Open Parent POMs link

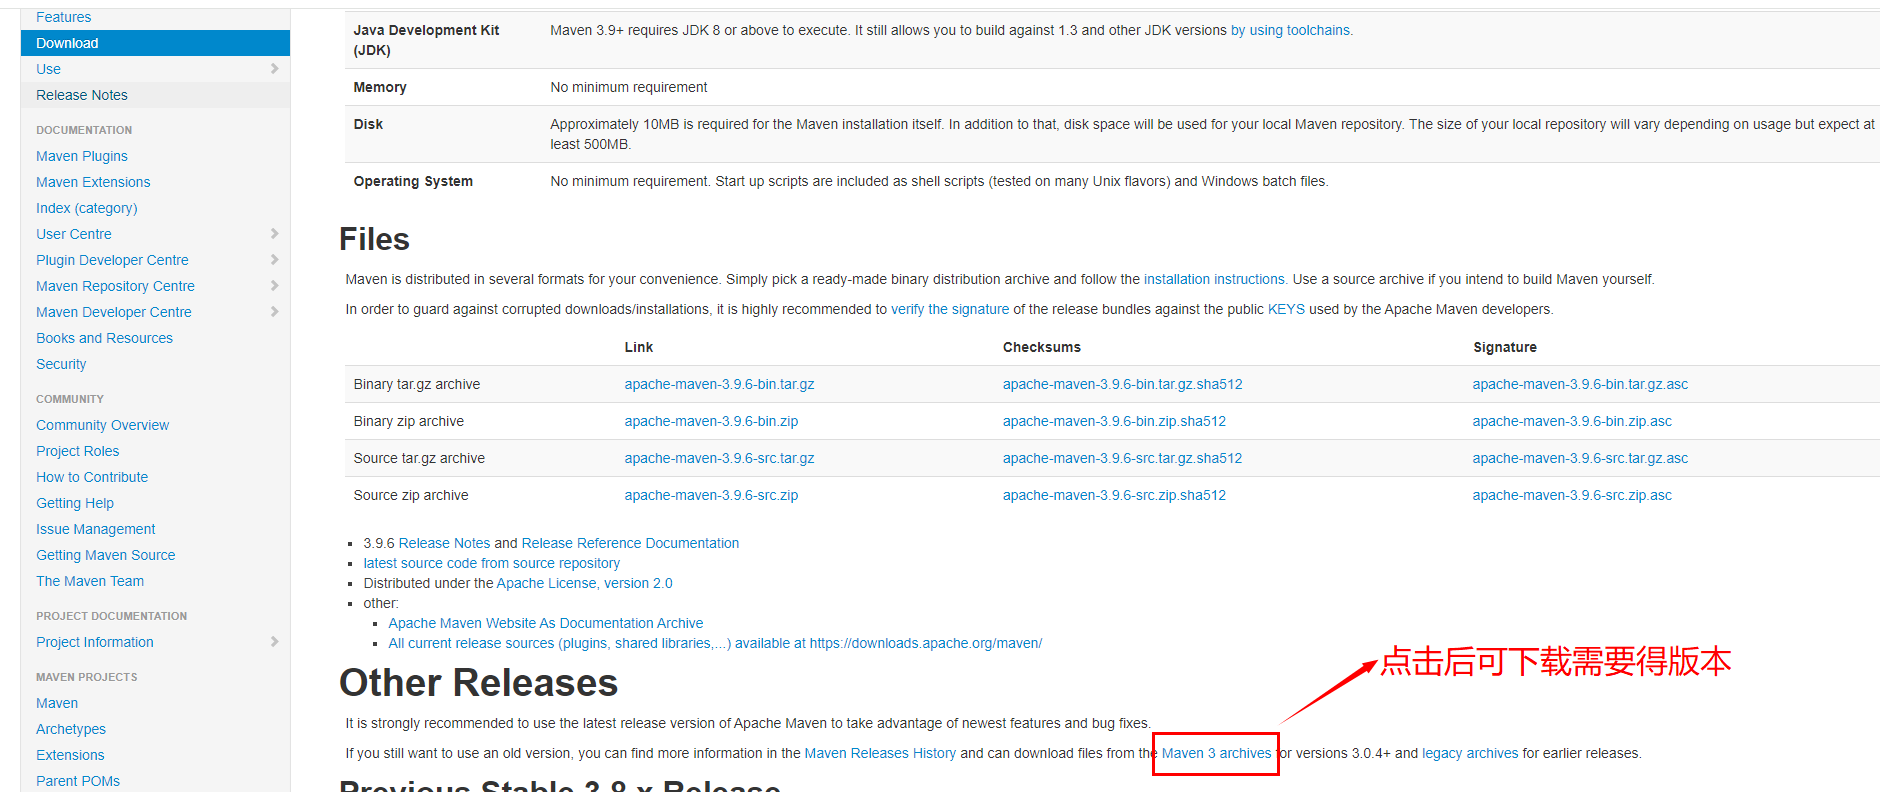coord(78,781)
